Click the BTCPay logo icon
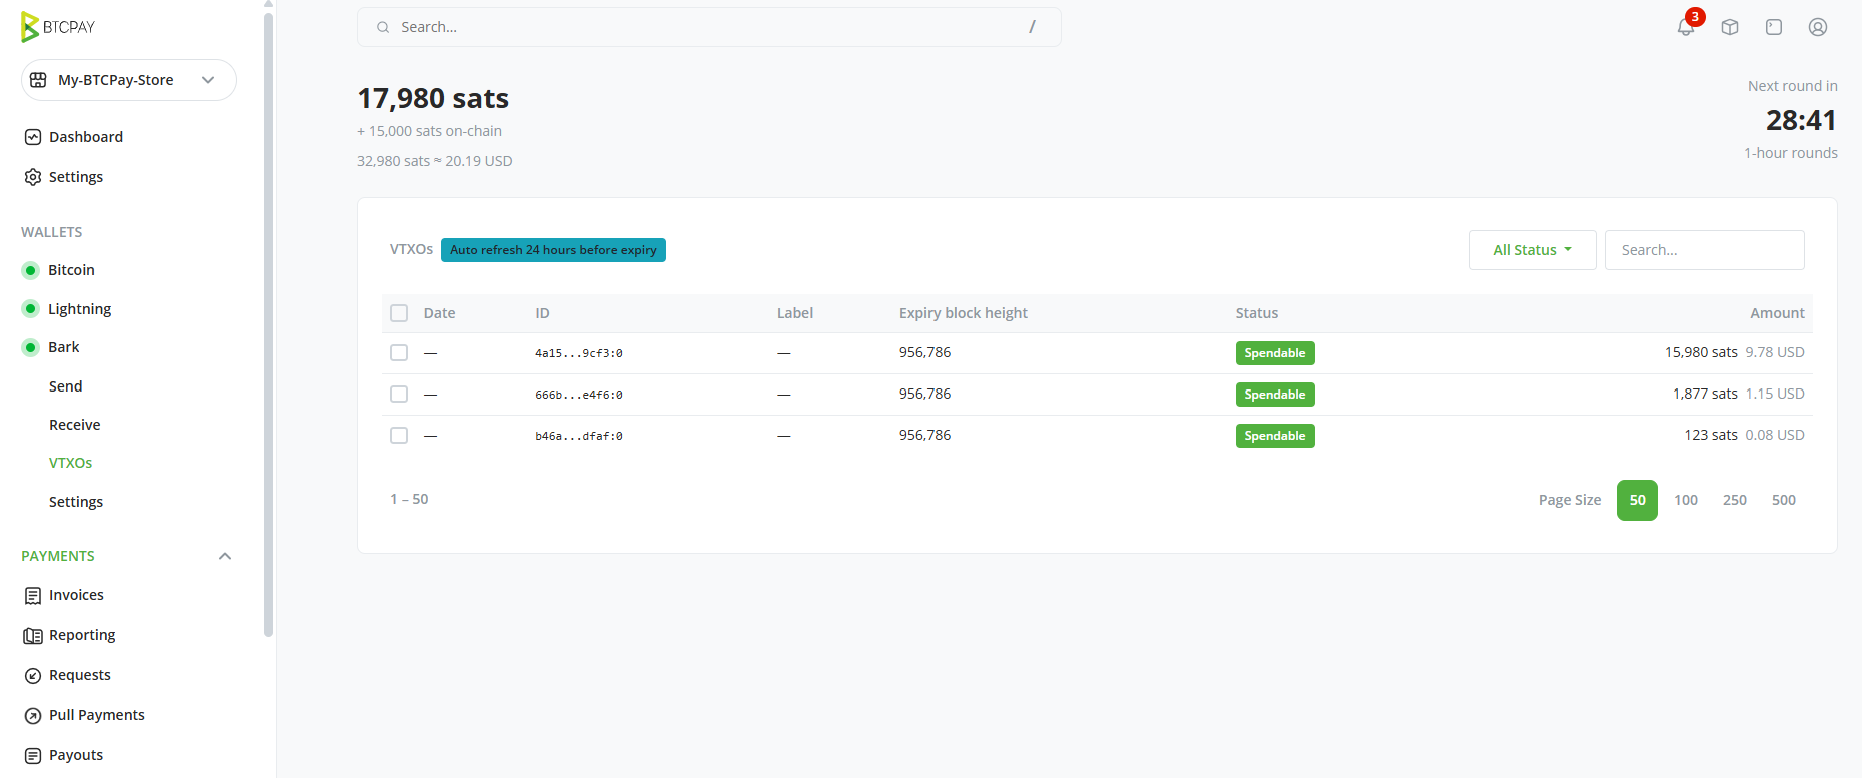 point(30,27)
